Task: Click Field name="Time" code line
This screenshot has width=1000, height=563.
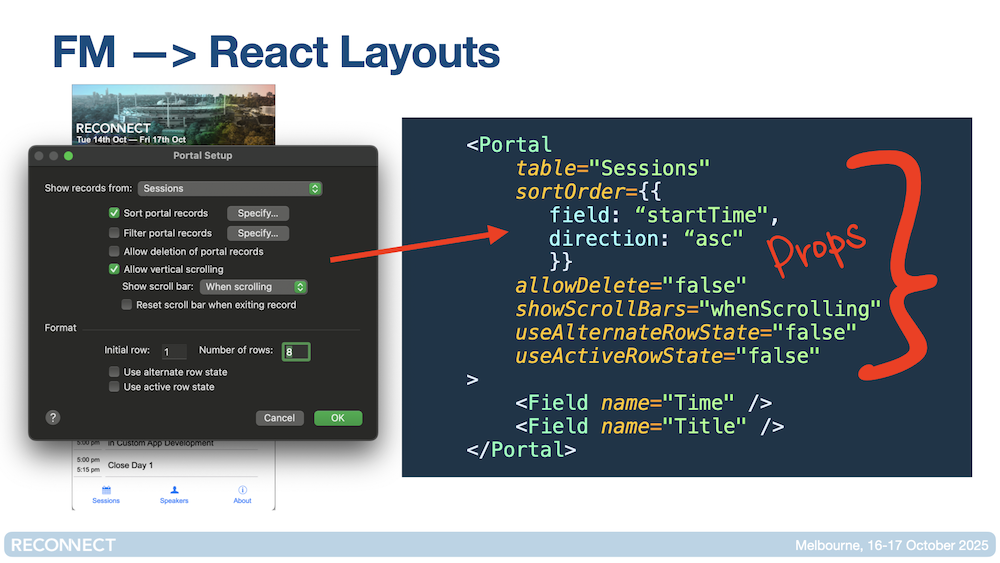Action: 643,403
